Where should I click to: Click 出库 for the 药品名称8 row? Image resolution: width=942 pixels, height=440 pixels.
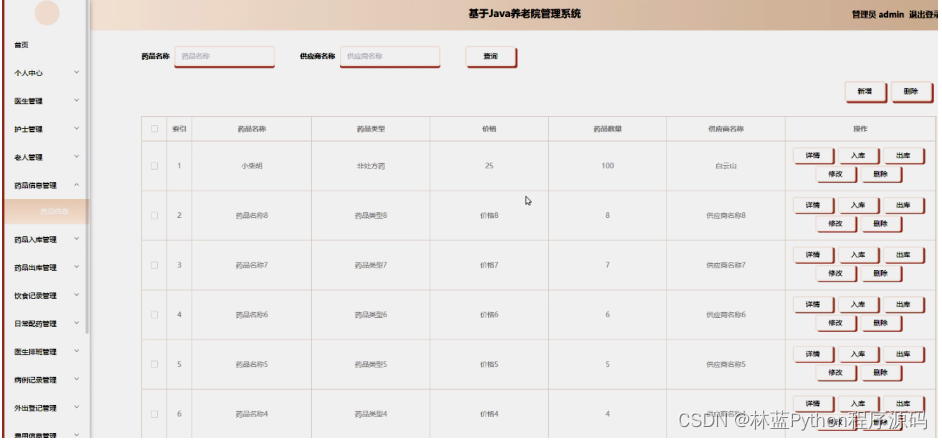[x=904, y=205]
